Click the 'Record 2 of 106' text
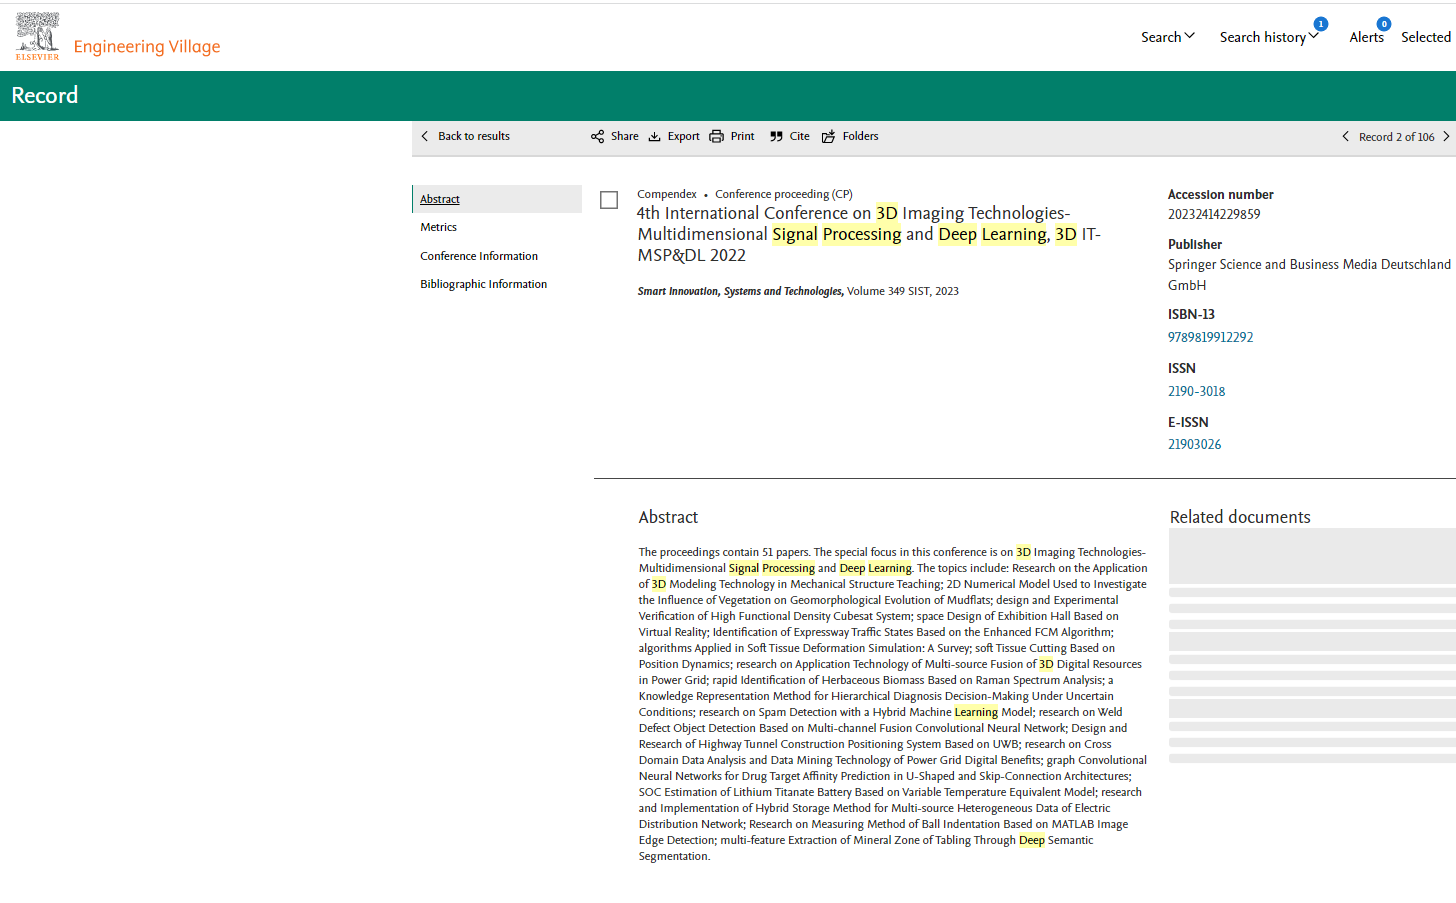This screenshot has height=903, width=1456. coord(1396,137)
